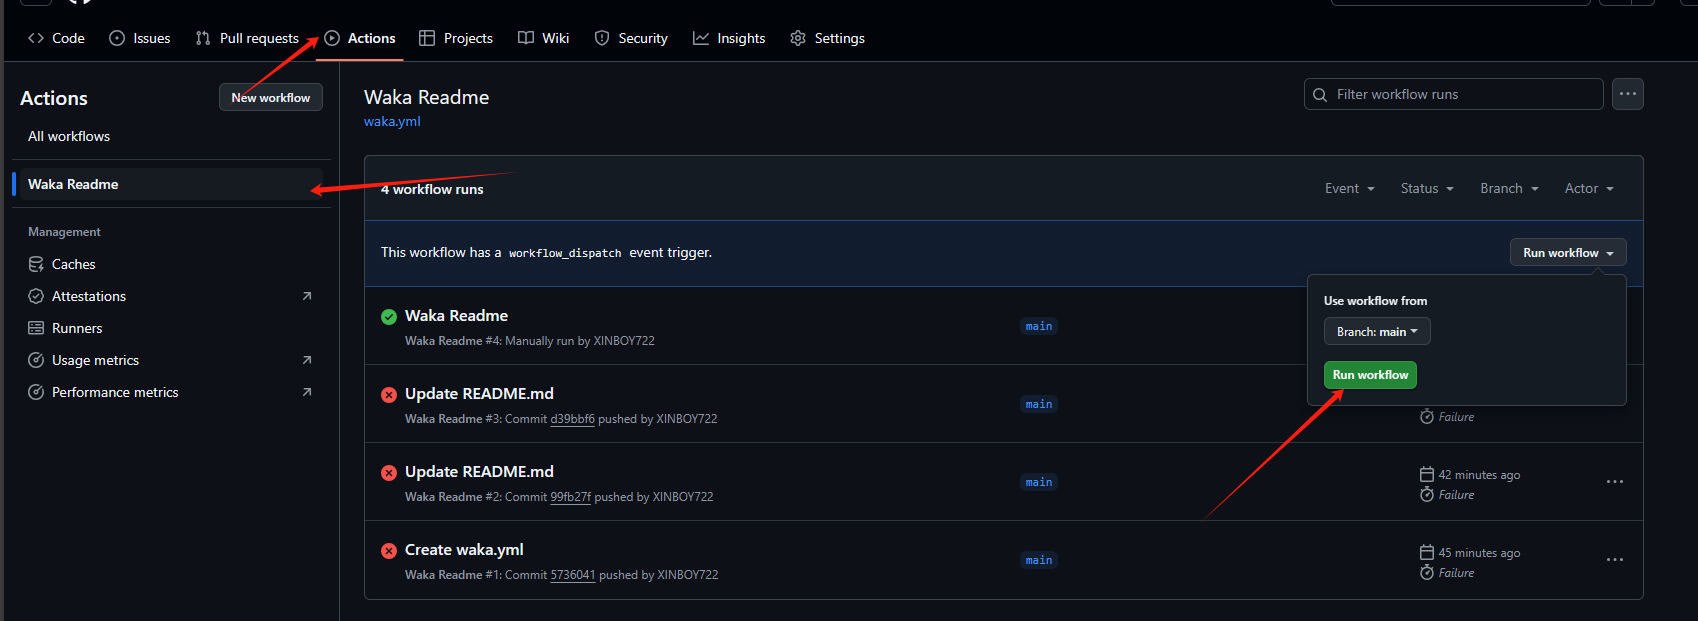This screenshot has width=1698, height=621.
Task: Expand the Branch filter dropdown
Action: [1509, 188]
